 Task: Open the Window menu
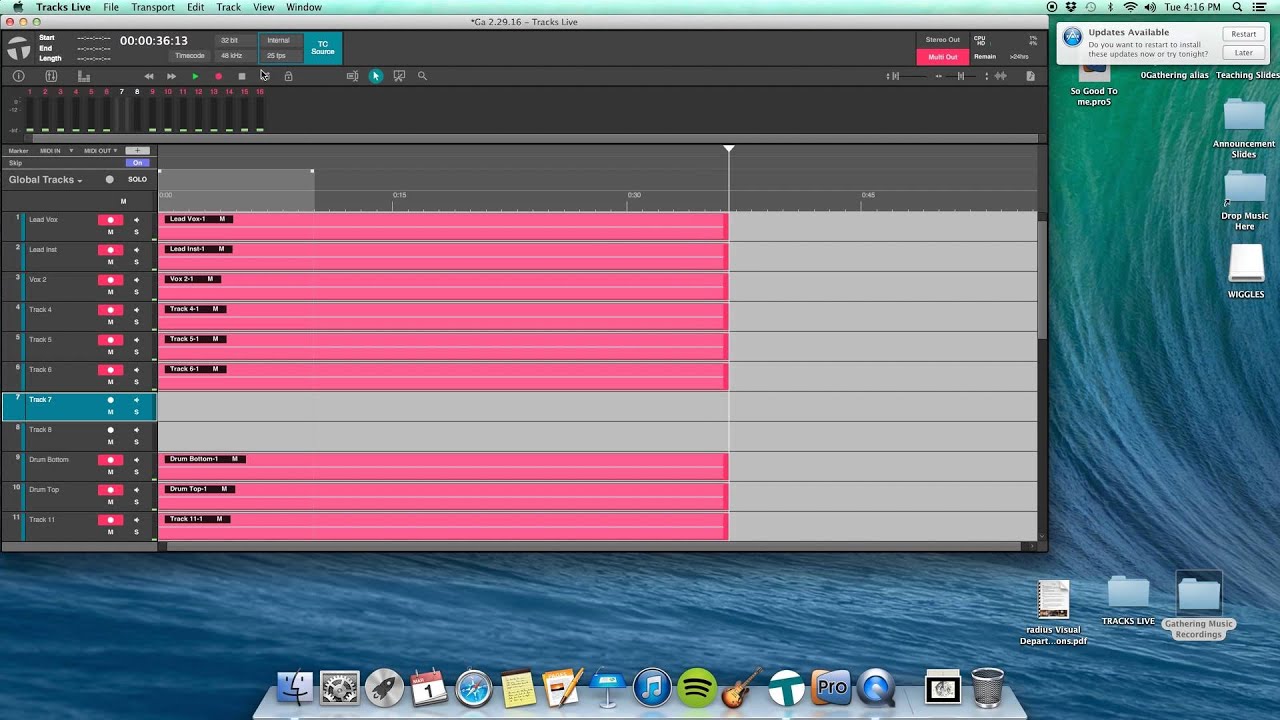[304, 7]
